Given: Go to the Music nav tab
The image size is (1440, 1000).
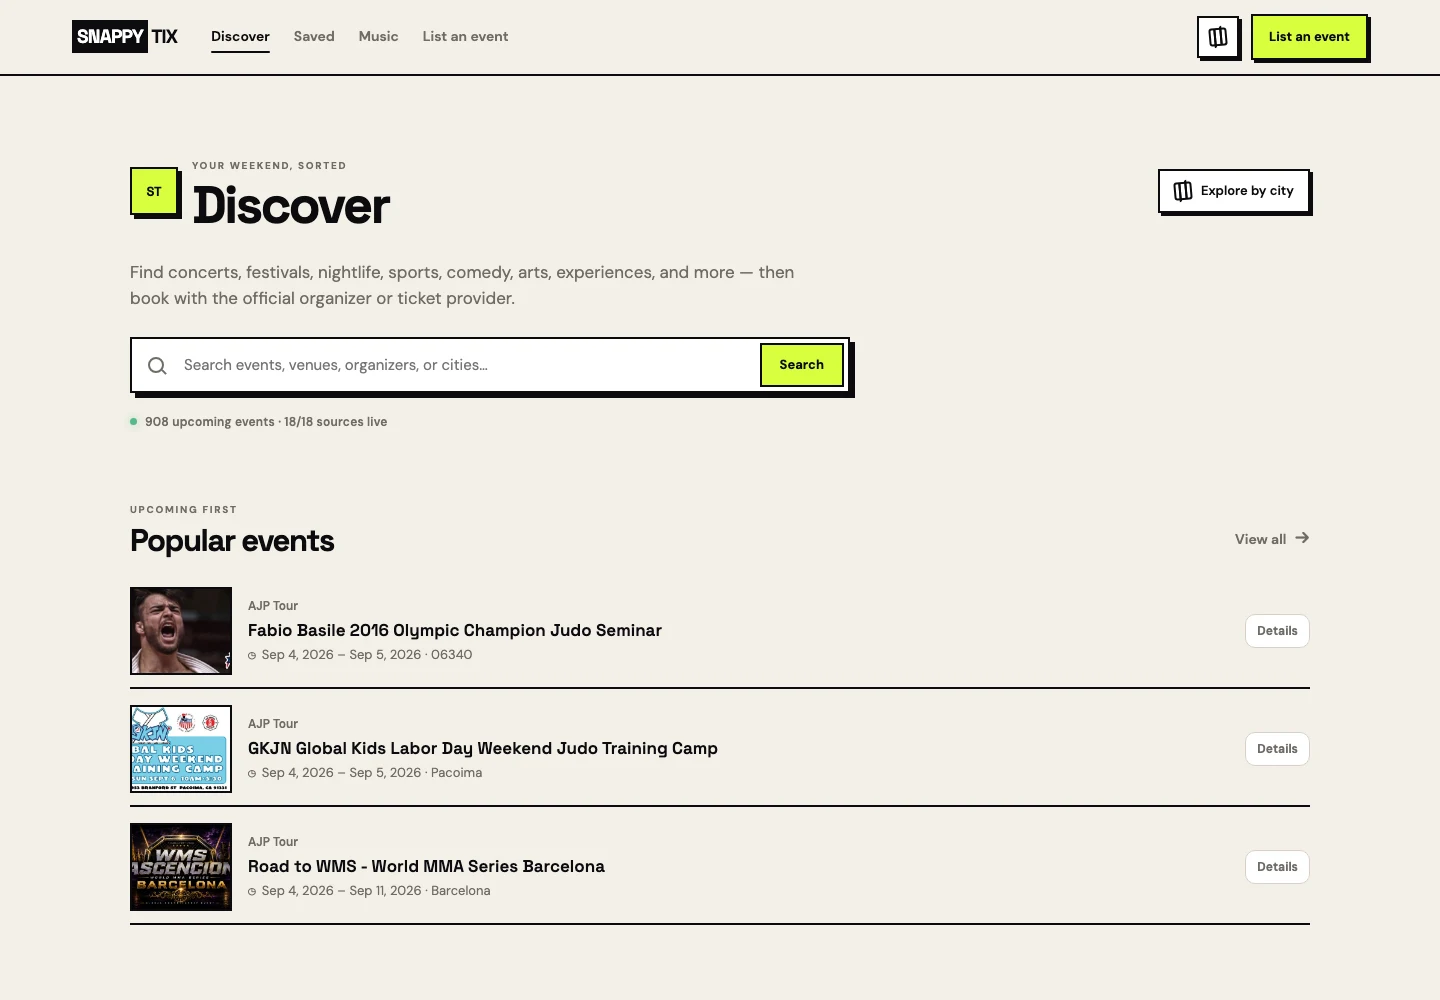Looking at the screenshot, I should 378,37.
